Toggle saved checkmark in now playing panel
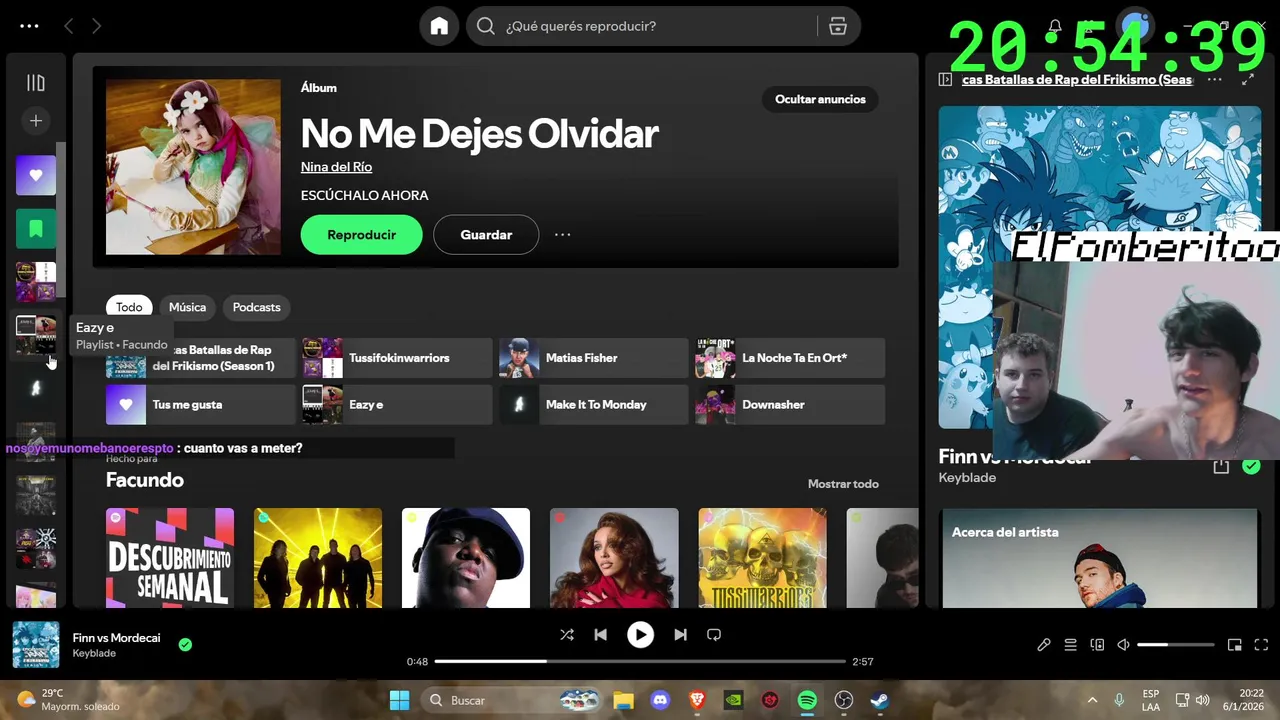The width and height of the screenshot is (1280, 720). tap(1251, 466)
